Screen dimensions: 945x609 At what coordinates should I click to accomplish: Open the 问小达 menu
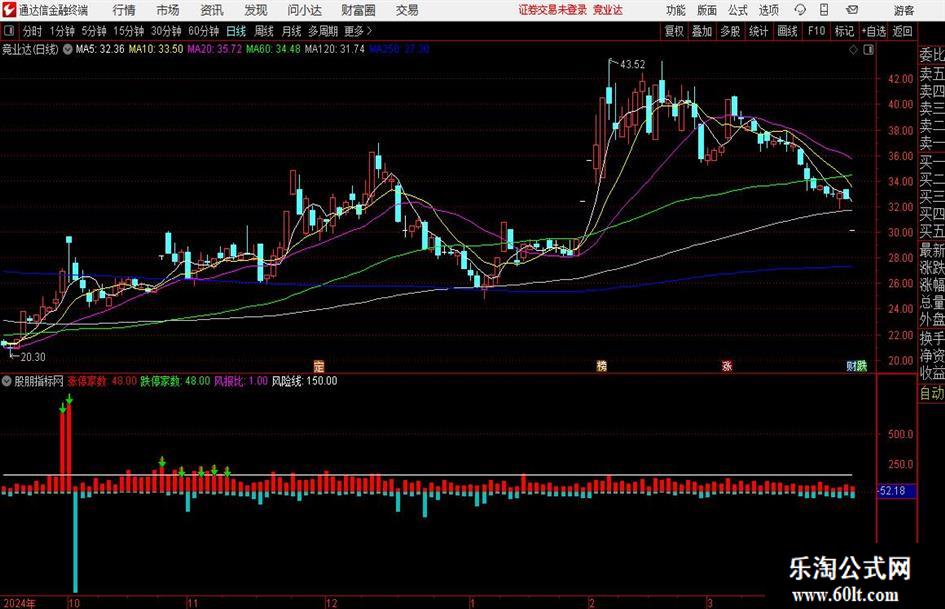click(x=304, y=10)
